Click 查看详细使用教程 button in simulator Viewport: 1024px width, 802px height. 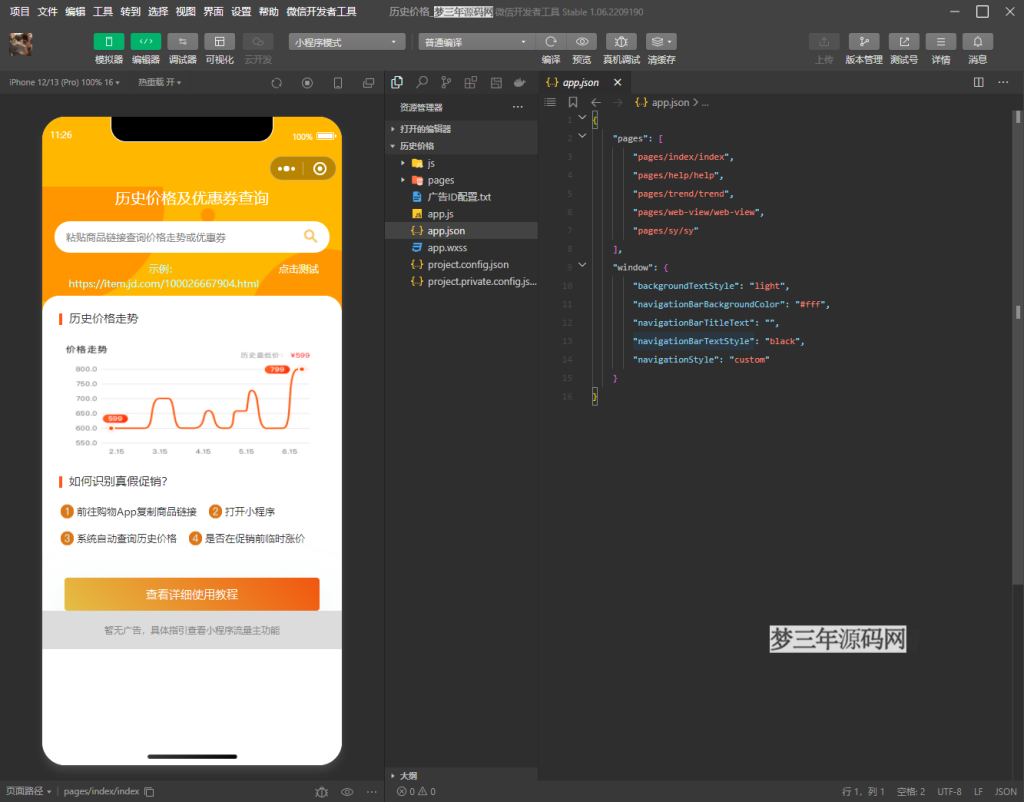(192, 594)
